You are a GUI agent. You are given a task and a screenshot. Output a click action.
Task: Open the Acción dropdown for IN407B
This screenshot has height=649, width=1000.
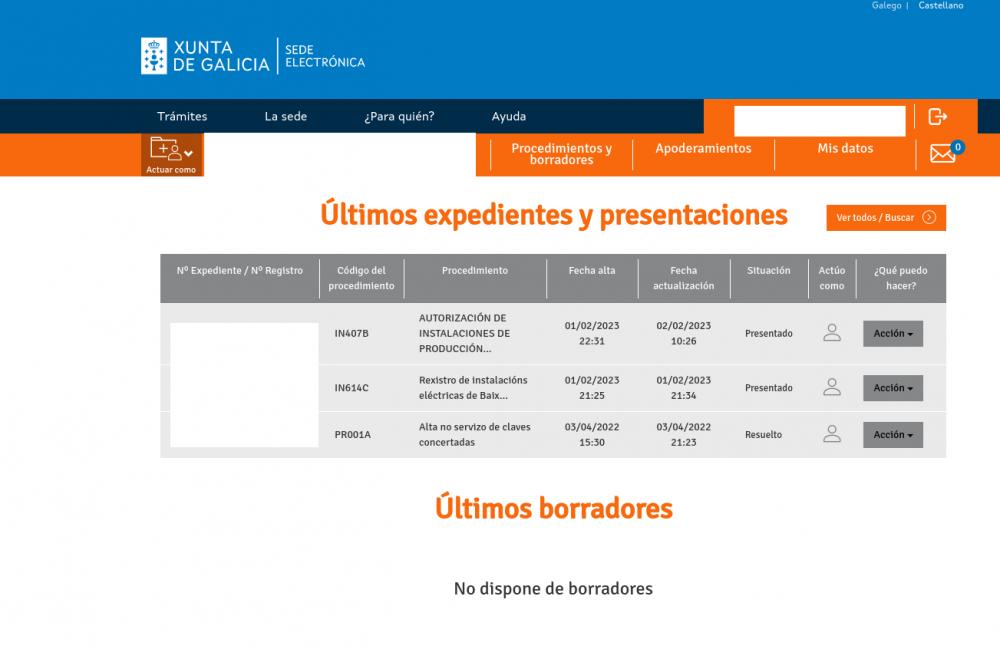tap(893, 333)
